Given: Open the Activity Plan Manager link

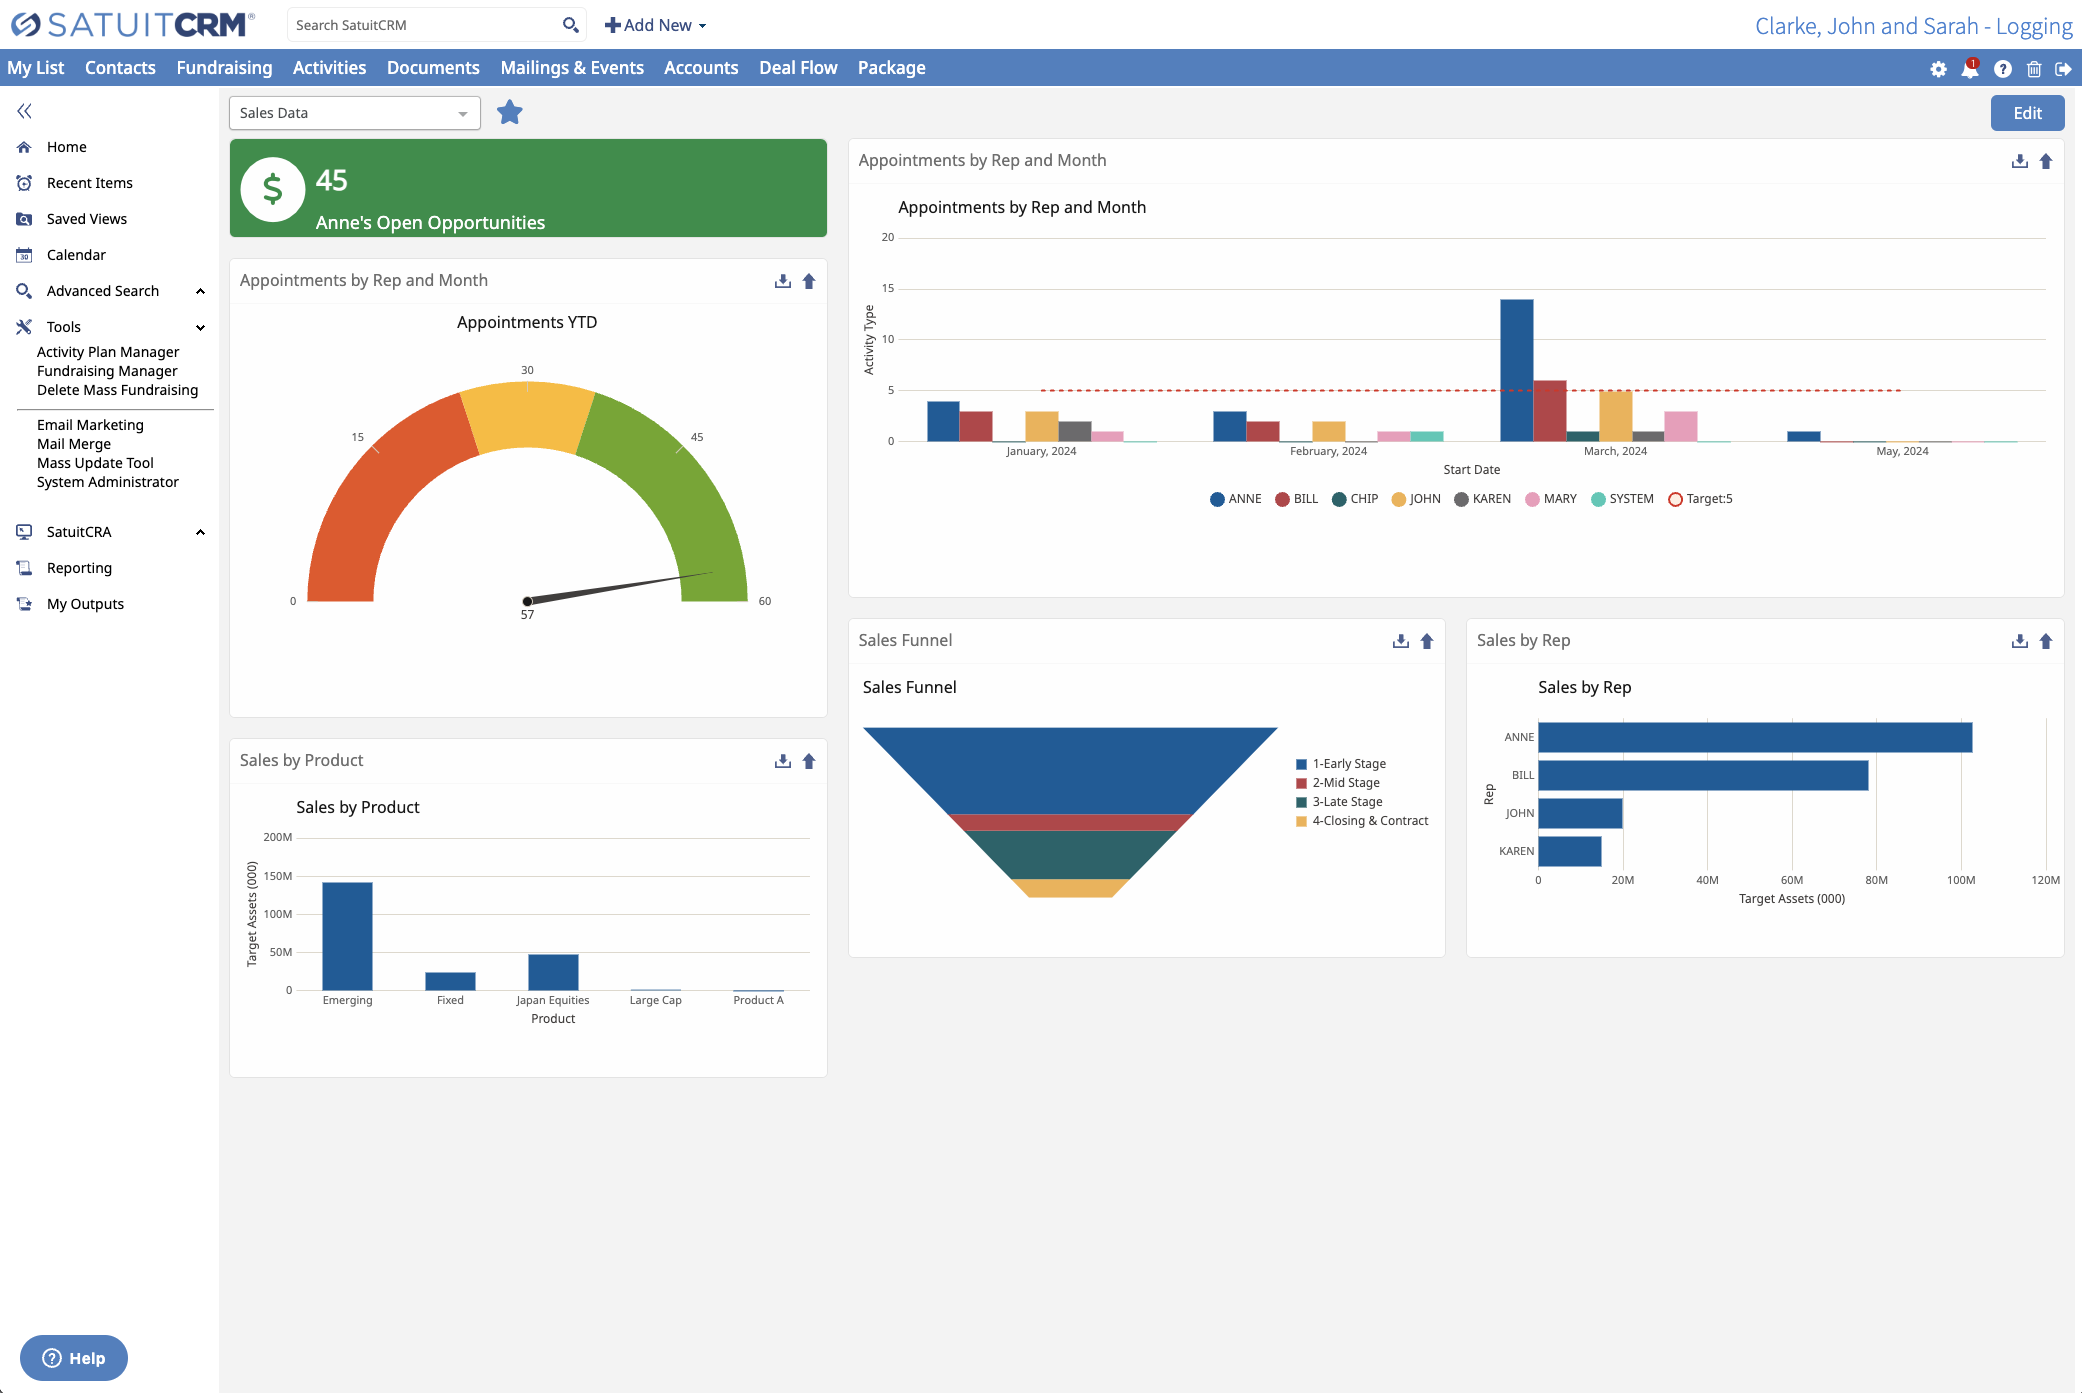Looking at the screenshot, I should (x=108, y=352).
